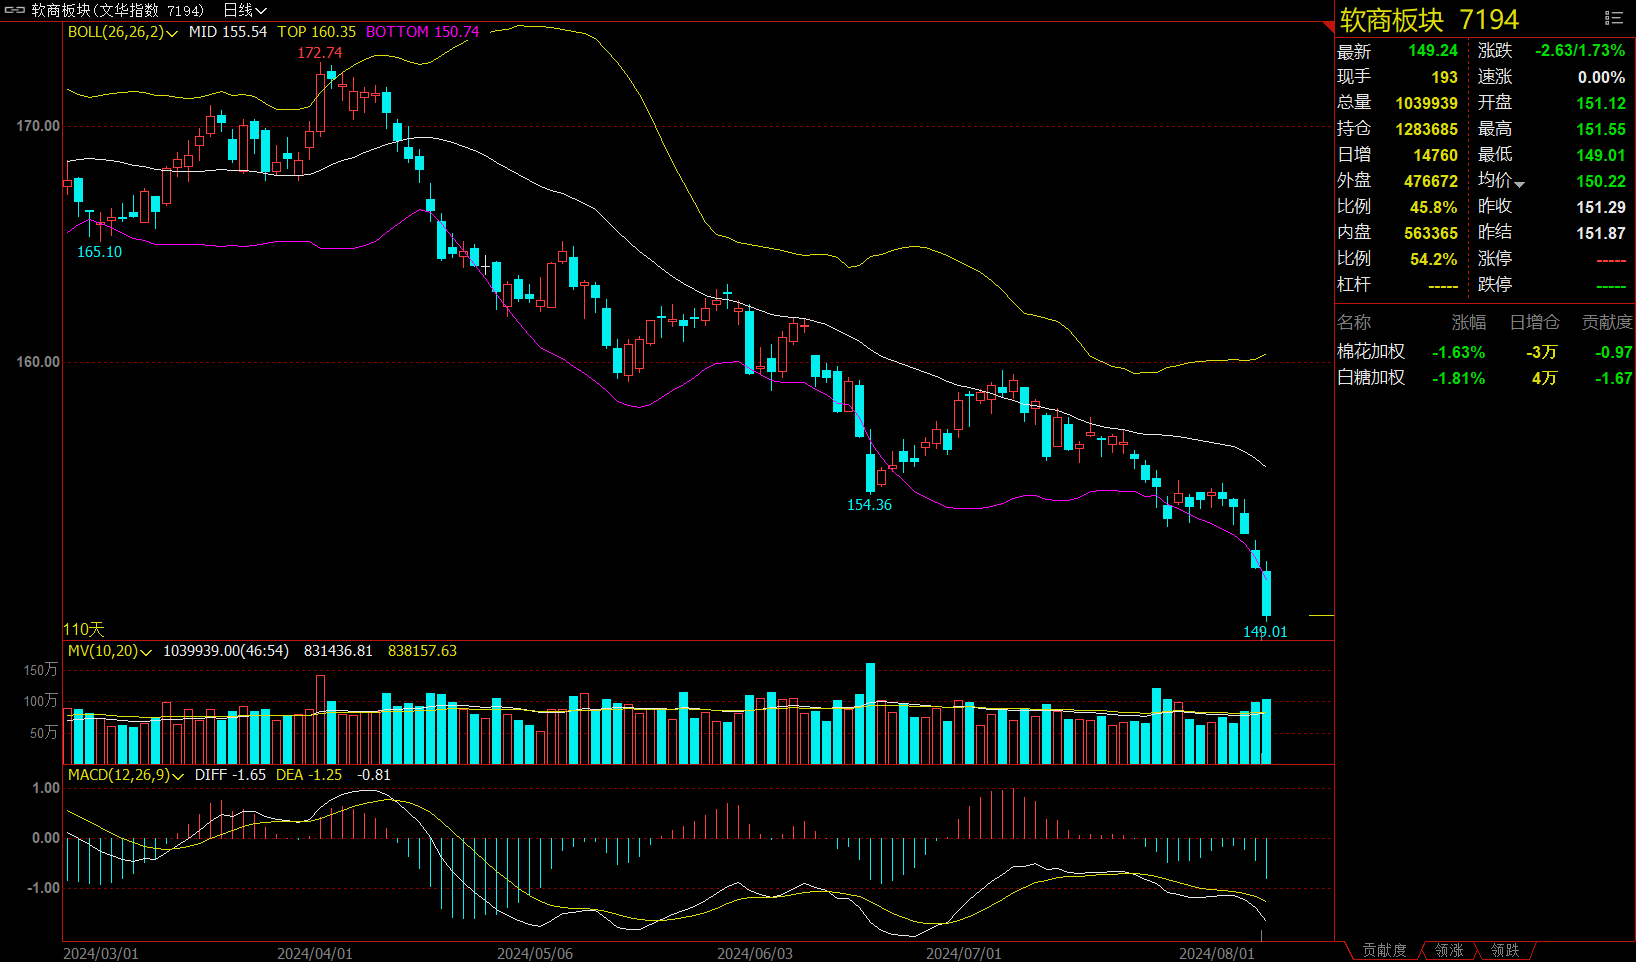Switch to the 领跌 tab
Viewport: 1636px width, 962px height.
coord(1505,950)
